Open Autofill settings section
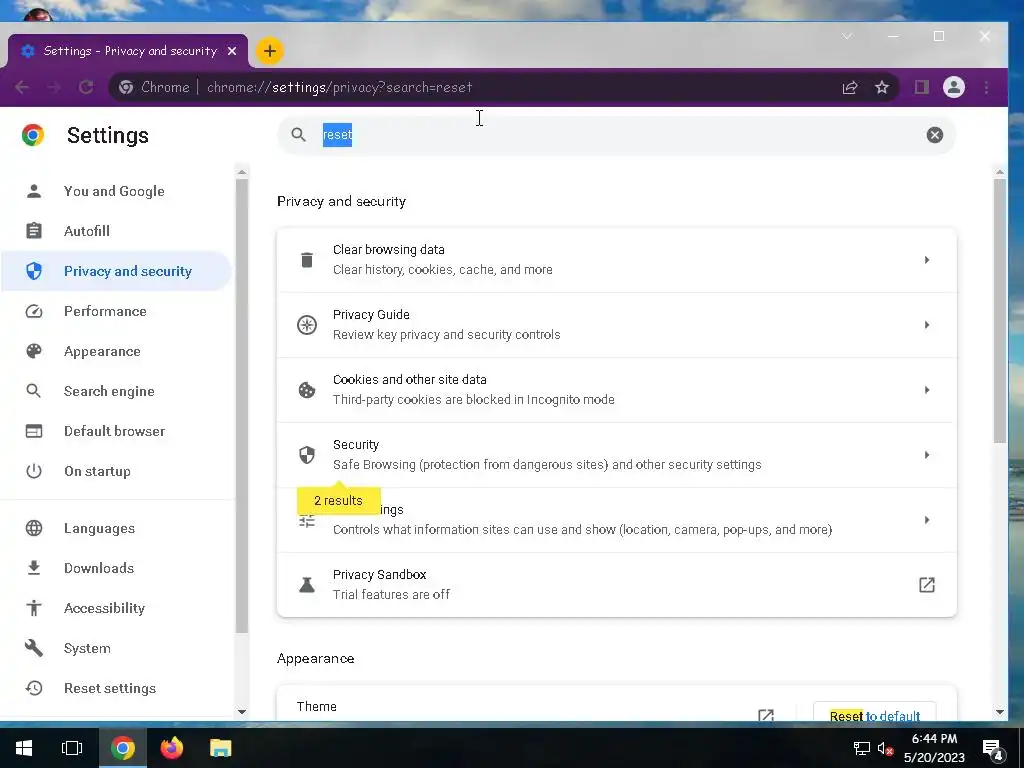 (116, 231)
